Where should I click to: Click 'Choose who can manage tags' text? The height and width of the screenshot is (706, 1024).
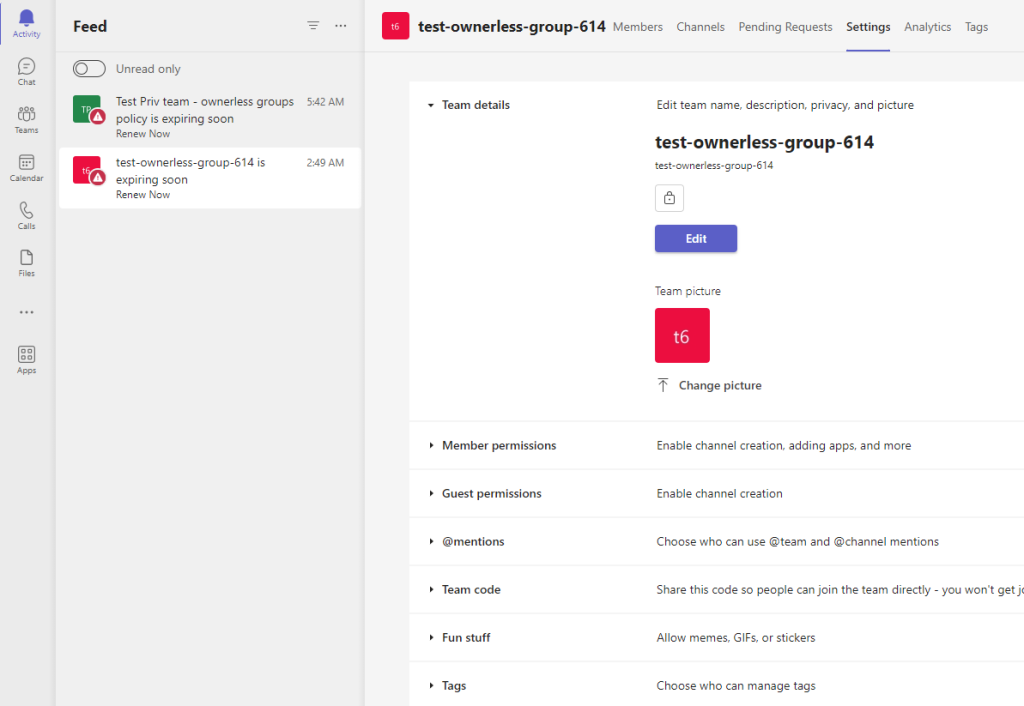(736, 686)
